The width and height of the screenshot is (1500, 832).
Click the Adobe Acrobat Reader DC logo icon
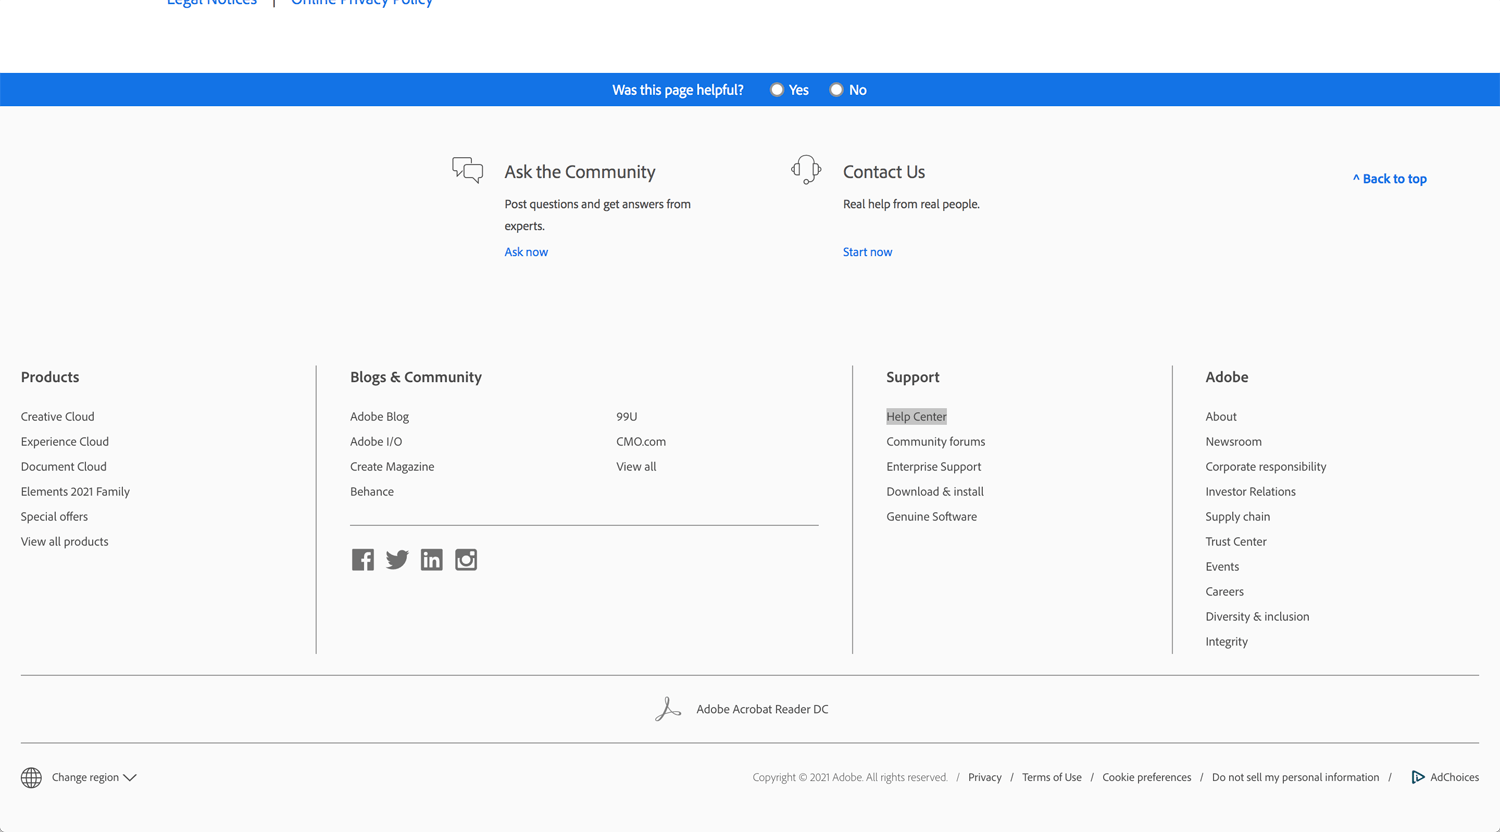coord(668,709)
